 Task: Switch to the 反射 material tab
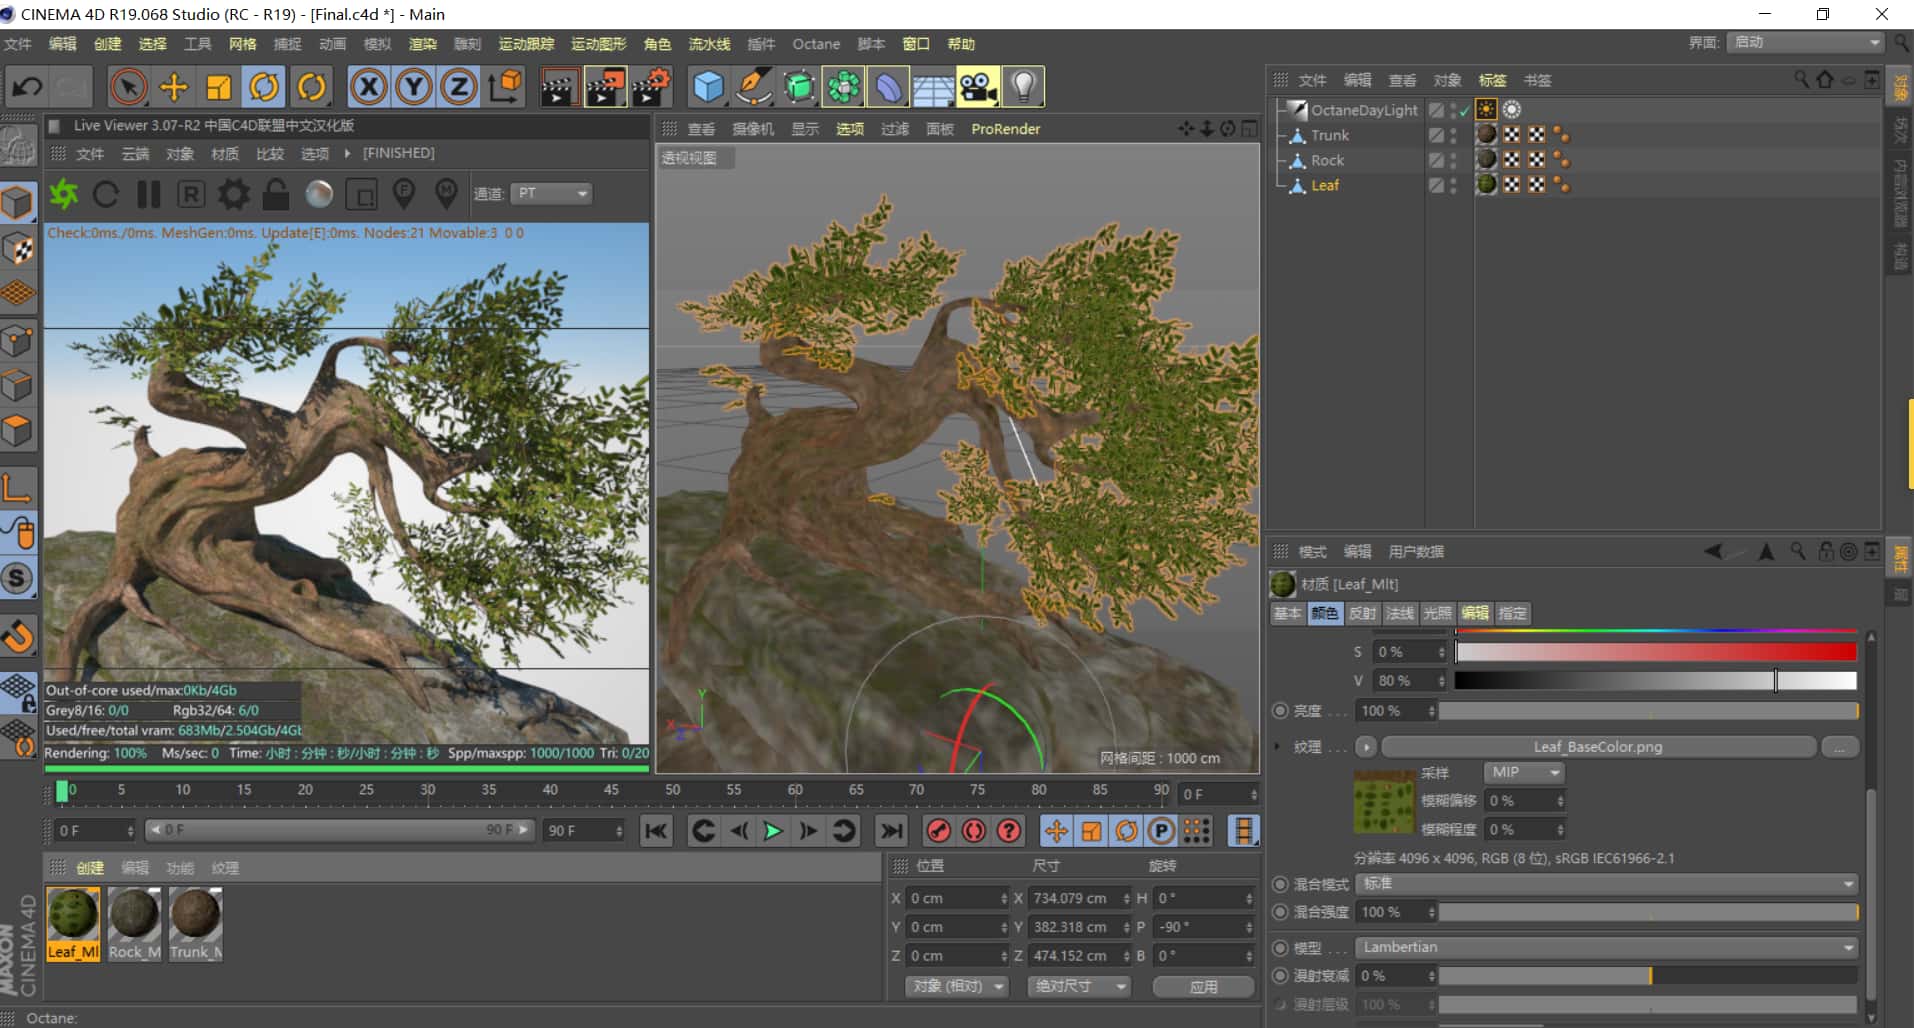(x=1362, y=613)
